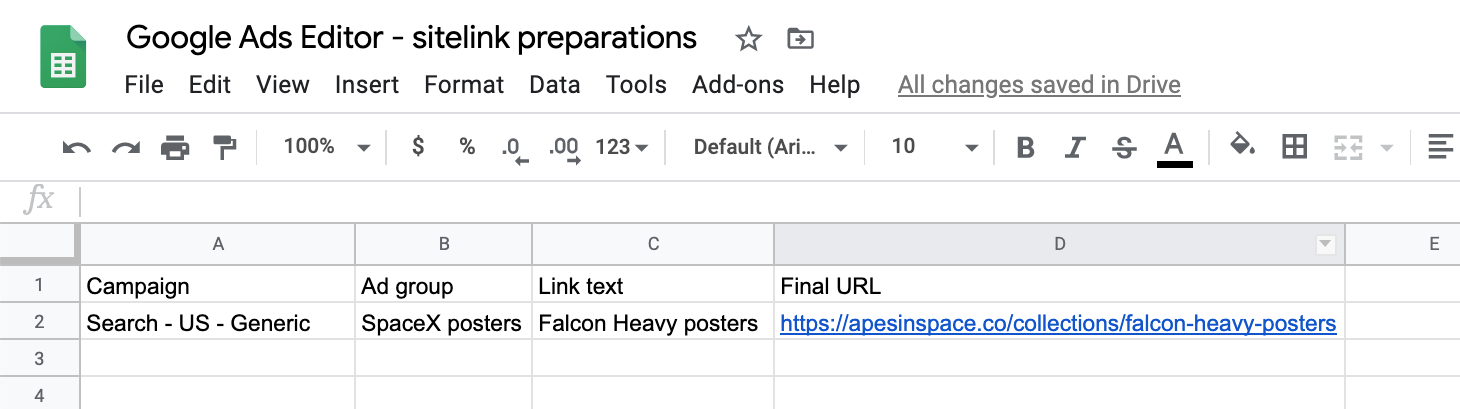Open the font size 10 dropdown
Viewport: 1460px width, 409px height.
[x=934, y=147]
